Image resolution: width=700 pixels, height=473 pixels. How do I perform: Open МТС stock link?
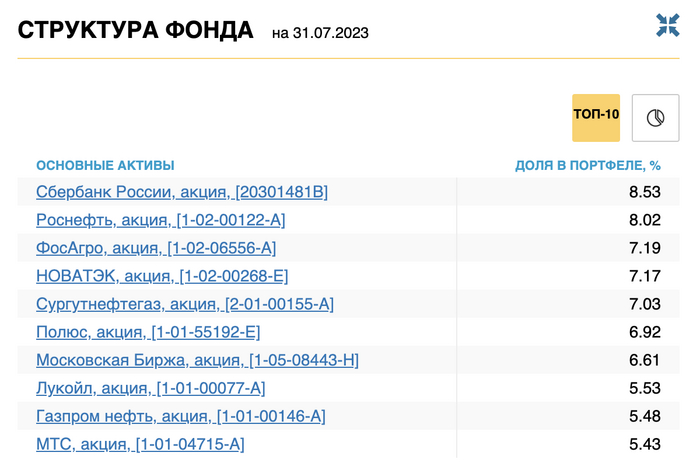coord(140,444)
